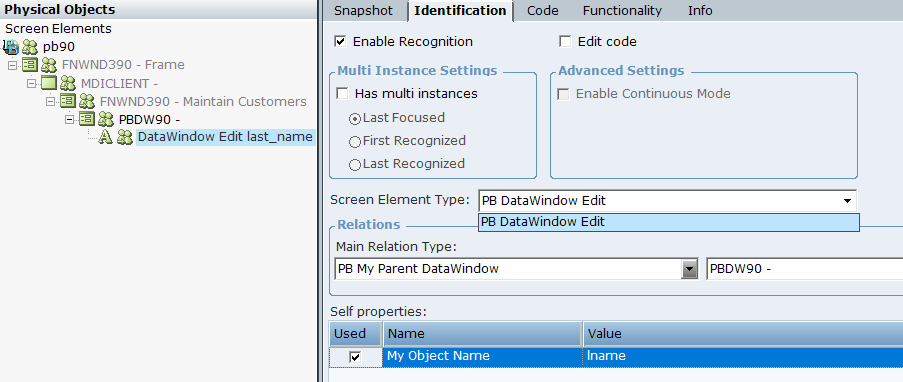
Task: Click the PBDW90 - relation value field
Action: 805,269
